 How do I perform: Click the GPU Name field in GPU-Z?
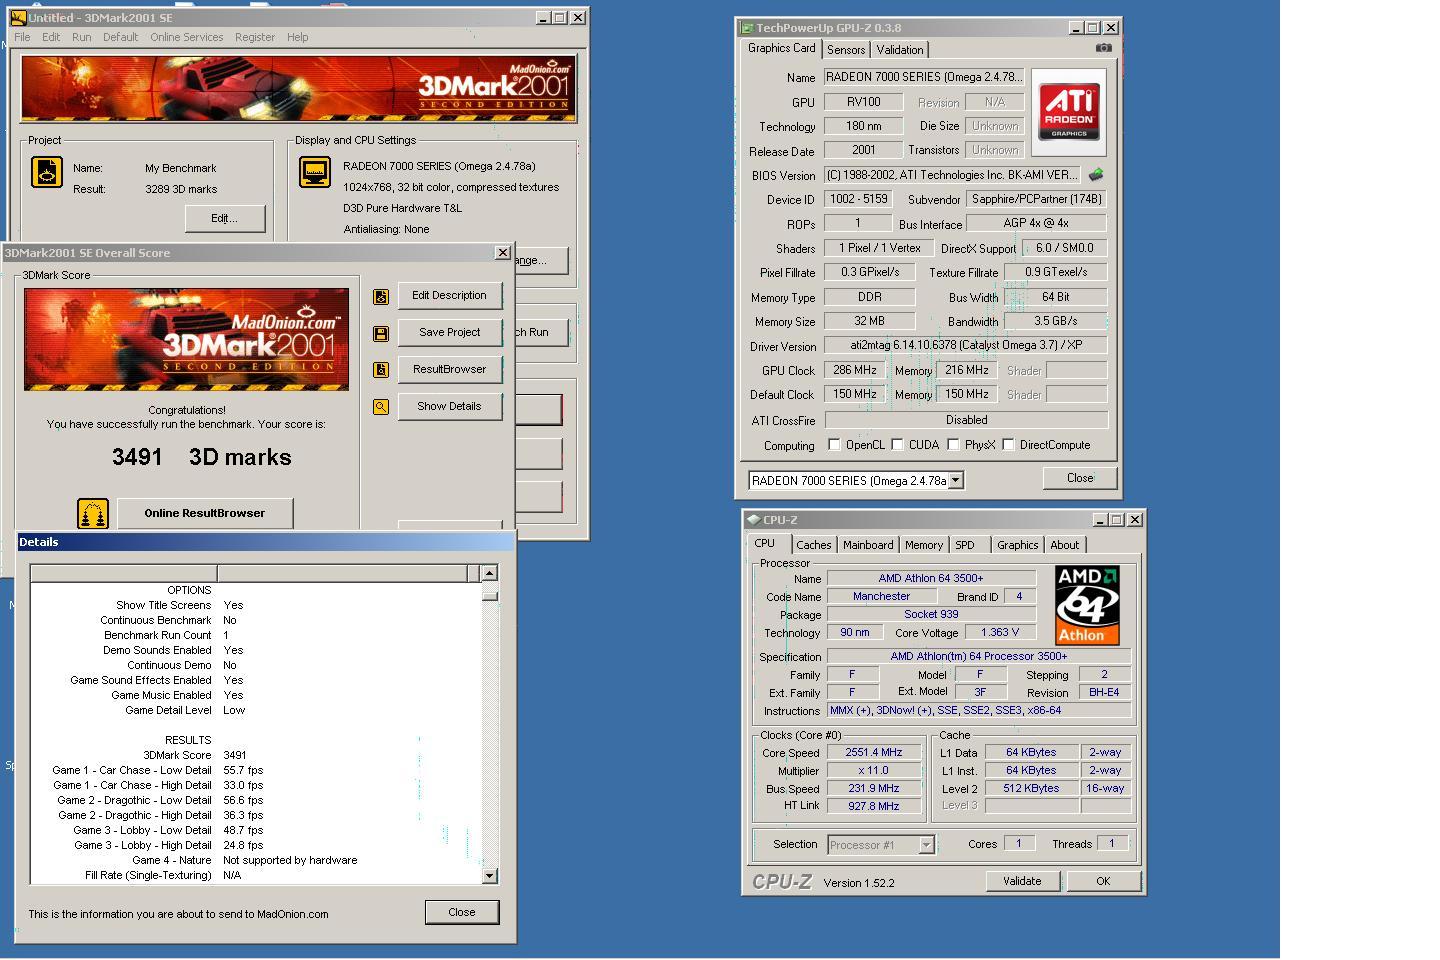[x=923, y=77]
